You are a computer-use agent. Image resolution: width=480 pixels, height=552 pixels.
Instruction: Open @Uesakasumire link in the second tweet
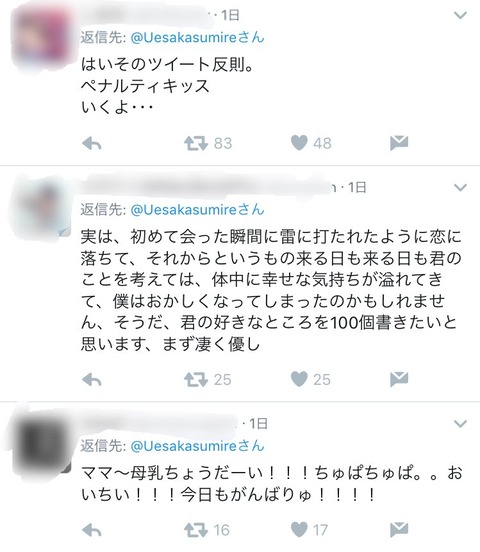(x=197, y=210)
